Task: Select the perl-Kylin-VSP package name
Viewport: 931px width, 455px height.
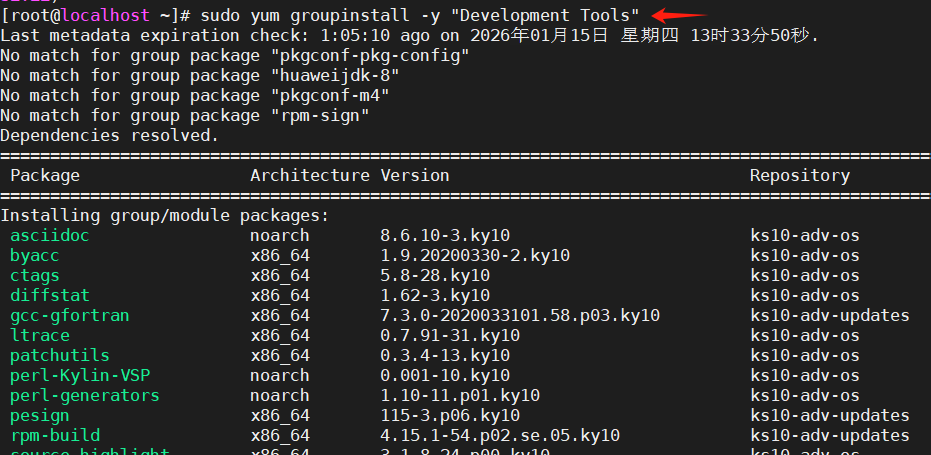Action: point(80,375)
